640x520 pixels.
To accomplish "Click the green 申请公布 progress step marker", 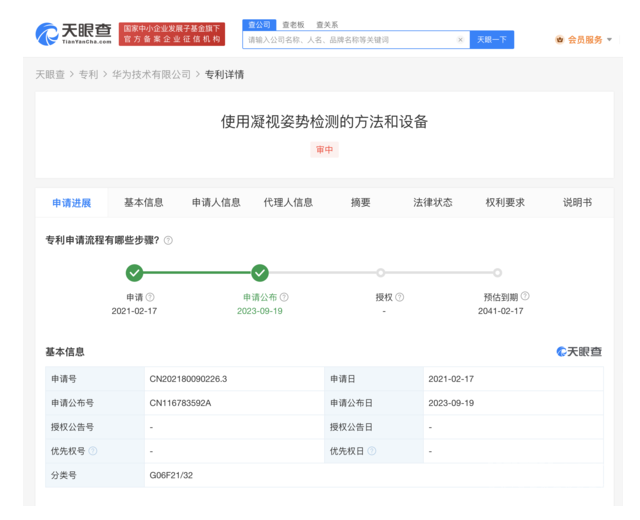I will coord(260,272).
